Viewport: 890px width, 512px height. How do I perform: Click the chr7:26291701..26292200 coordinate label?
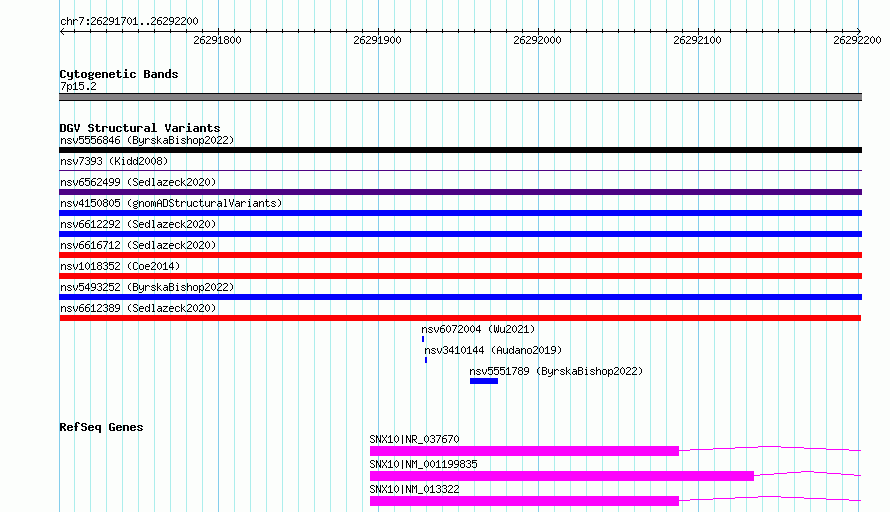coord(129,21)
